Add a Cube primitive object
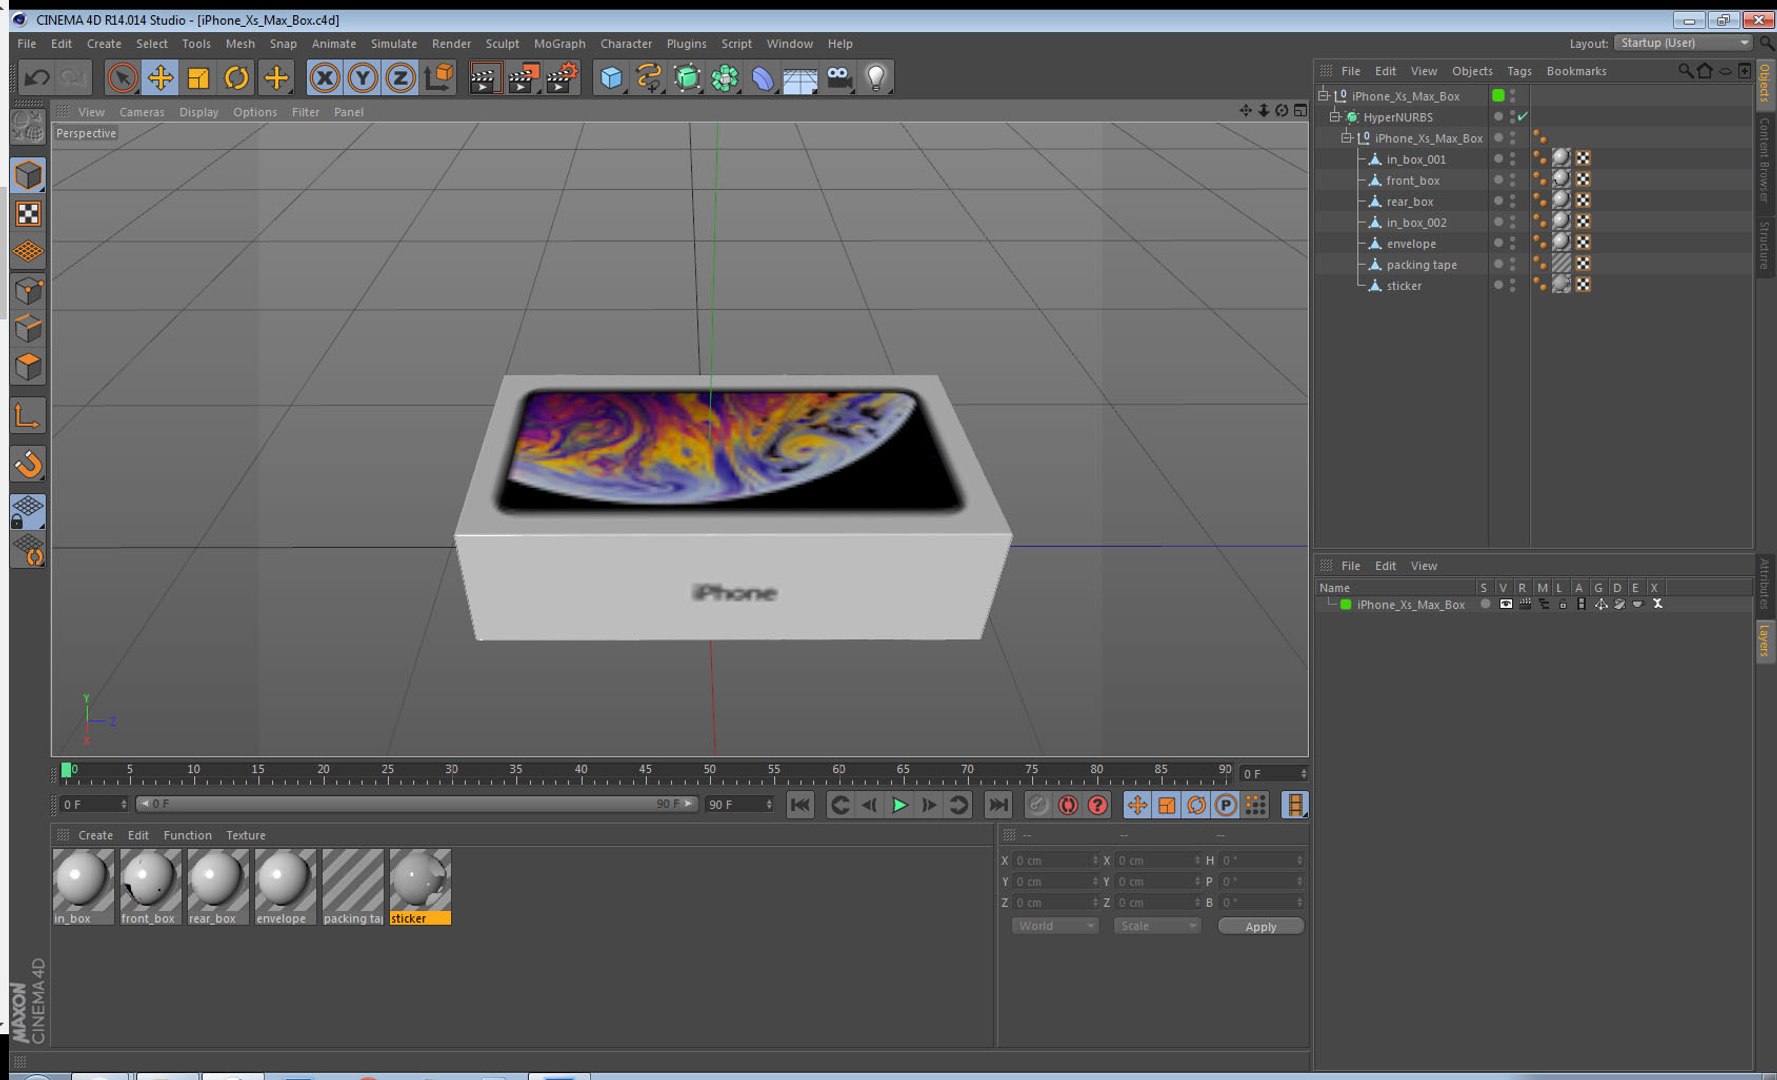Screen dimensions: 1777x1080 (x=610, y=78)
